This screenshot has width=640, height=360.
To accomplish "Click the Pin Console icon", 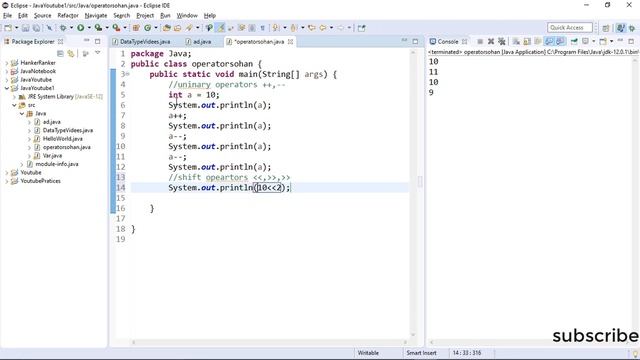I will click(574, 41).
